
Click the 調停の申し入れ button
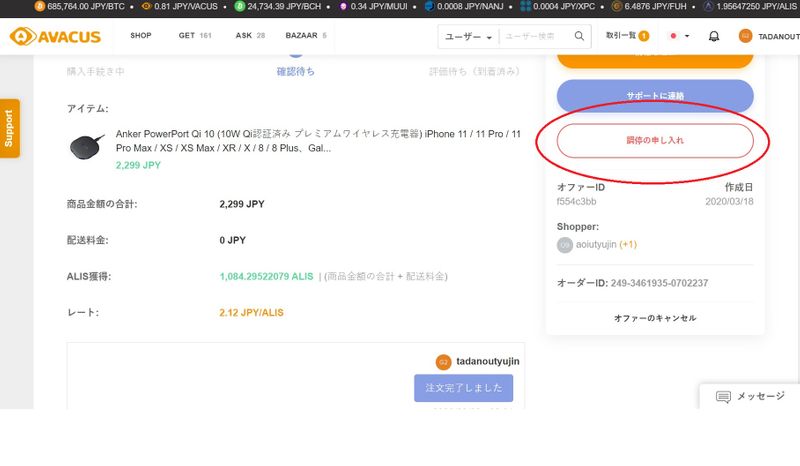[x=654, y=141]
